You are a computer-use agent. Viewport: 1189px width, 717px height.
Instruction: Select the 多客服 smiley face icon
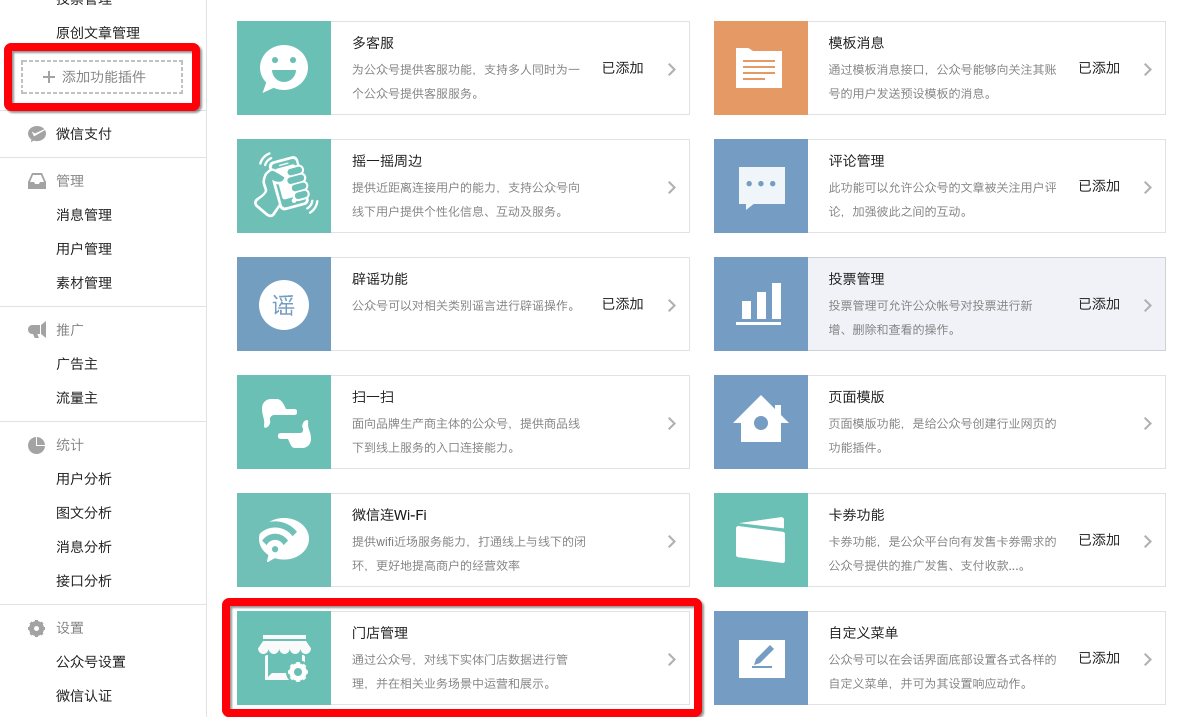[x=284, y=68]
